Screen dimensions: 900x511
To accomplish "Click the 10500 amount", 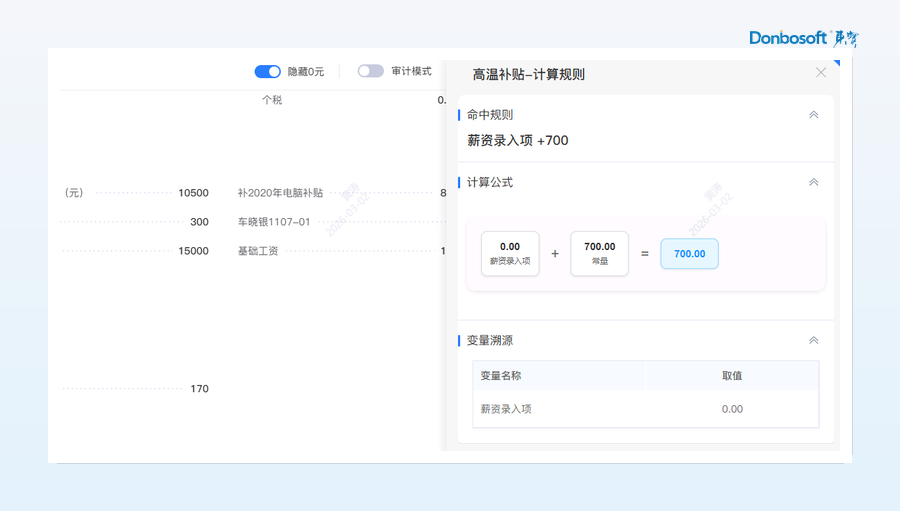I will (x=193, y=193).
